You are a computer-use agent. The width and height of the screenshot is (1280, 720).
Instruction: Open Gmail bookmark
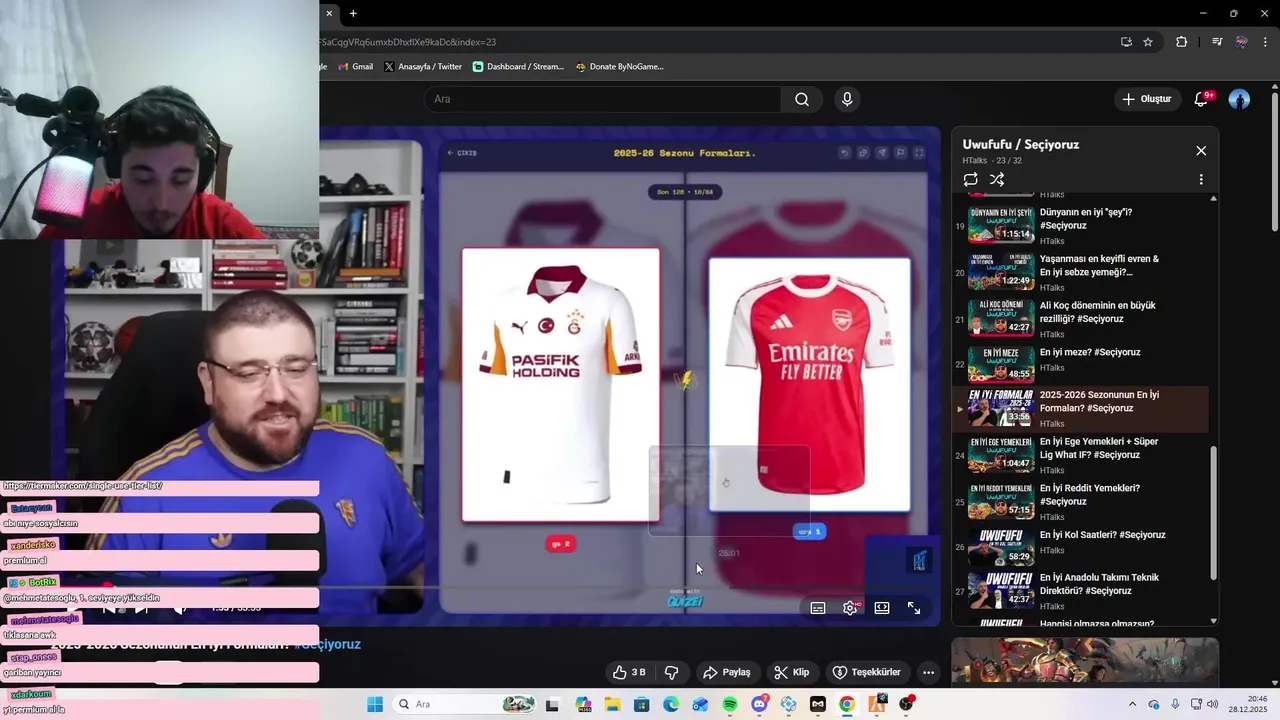[x=355, y=67]
